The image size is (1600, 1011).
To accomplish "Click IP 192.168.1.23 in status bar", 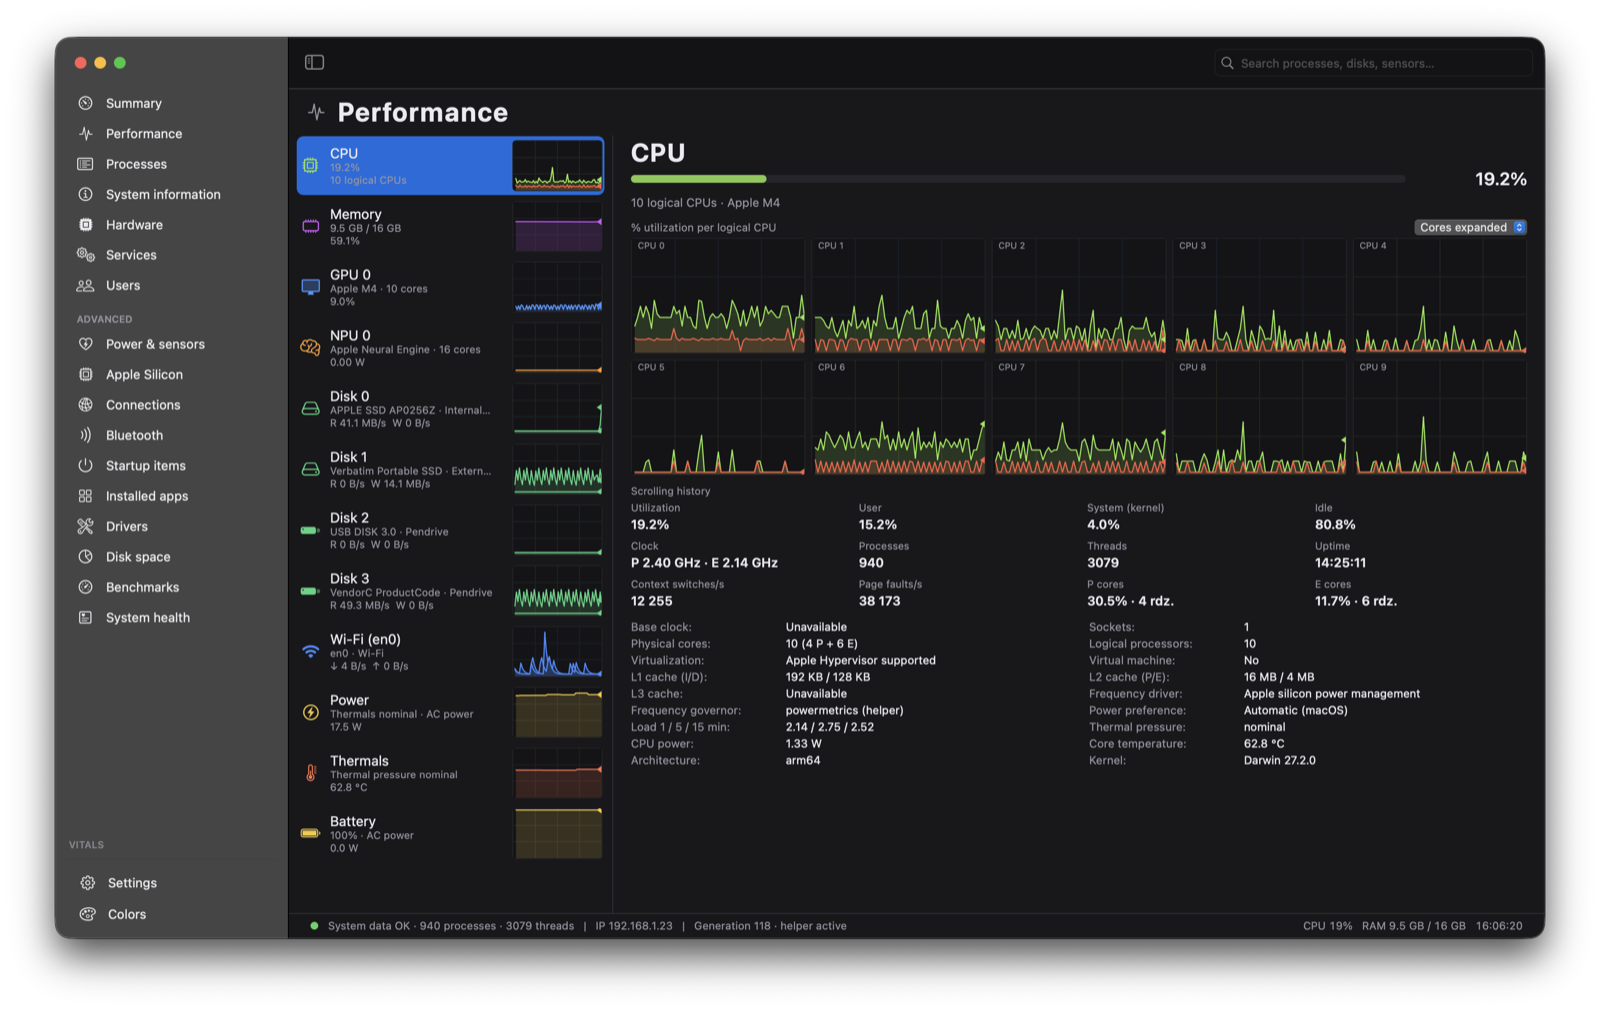I will (634, 926).
